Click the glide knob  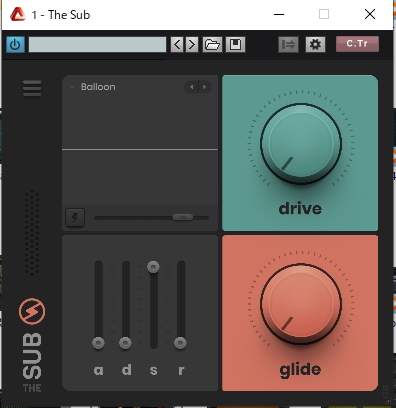click(x=301, y=304)
